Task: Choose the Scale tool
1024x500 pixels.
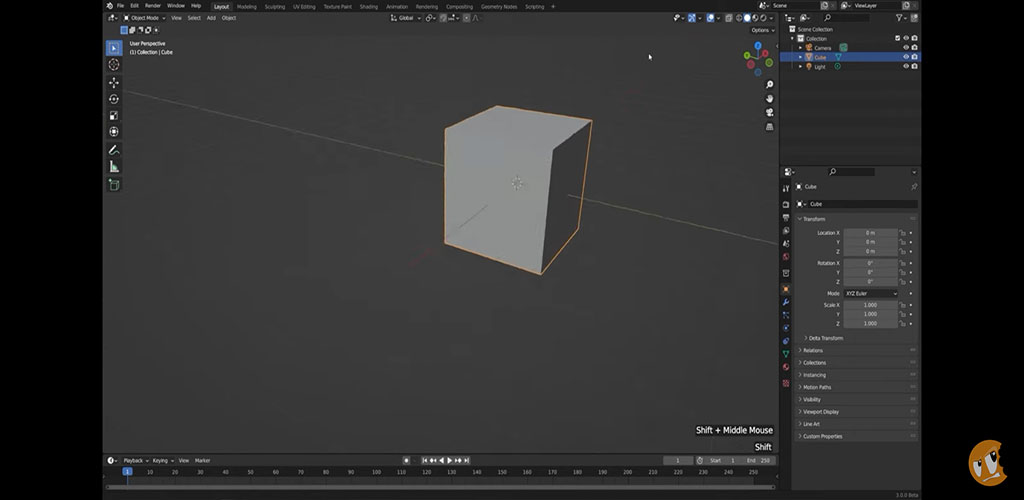Action: (x=113, y=115)
